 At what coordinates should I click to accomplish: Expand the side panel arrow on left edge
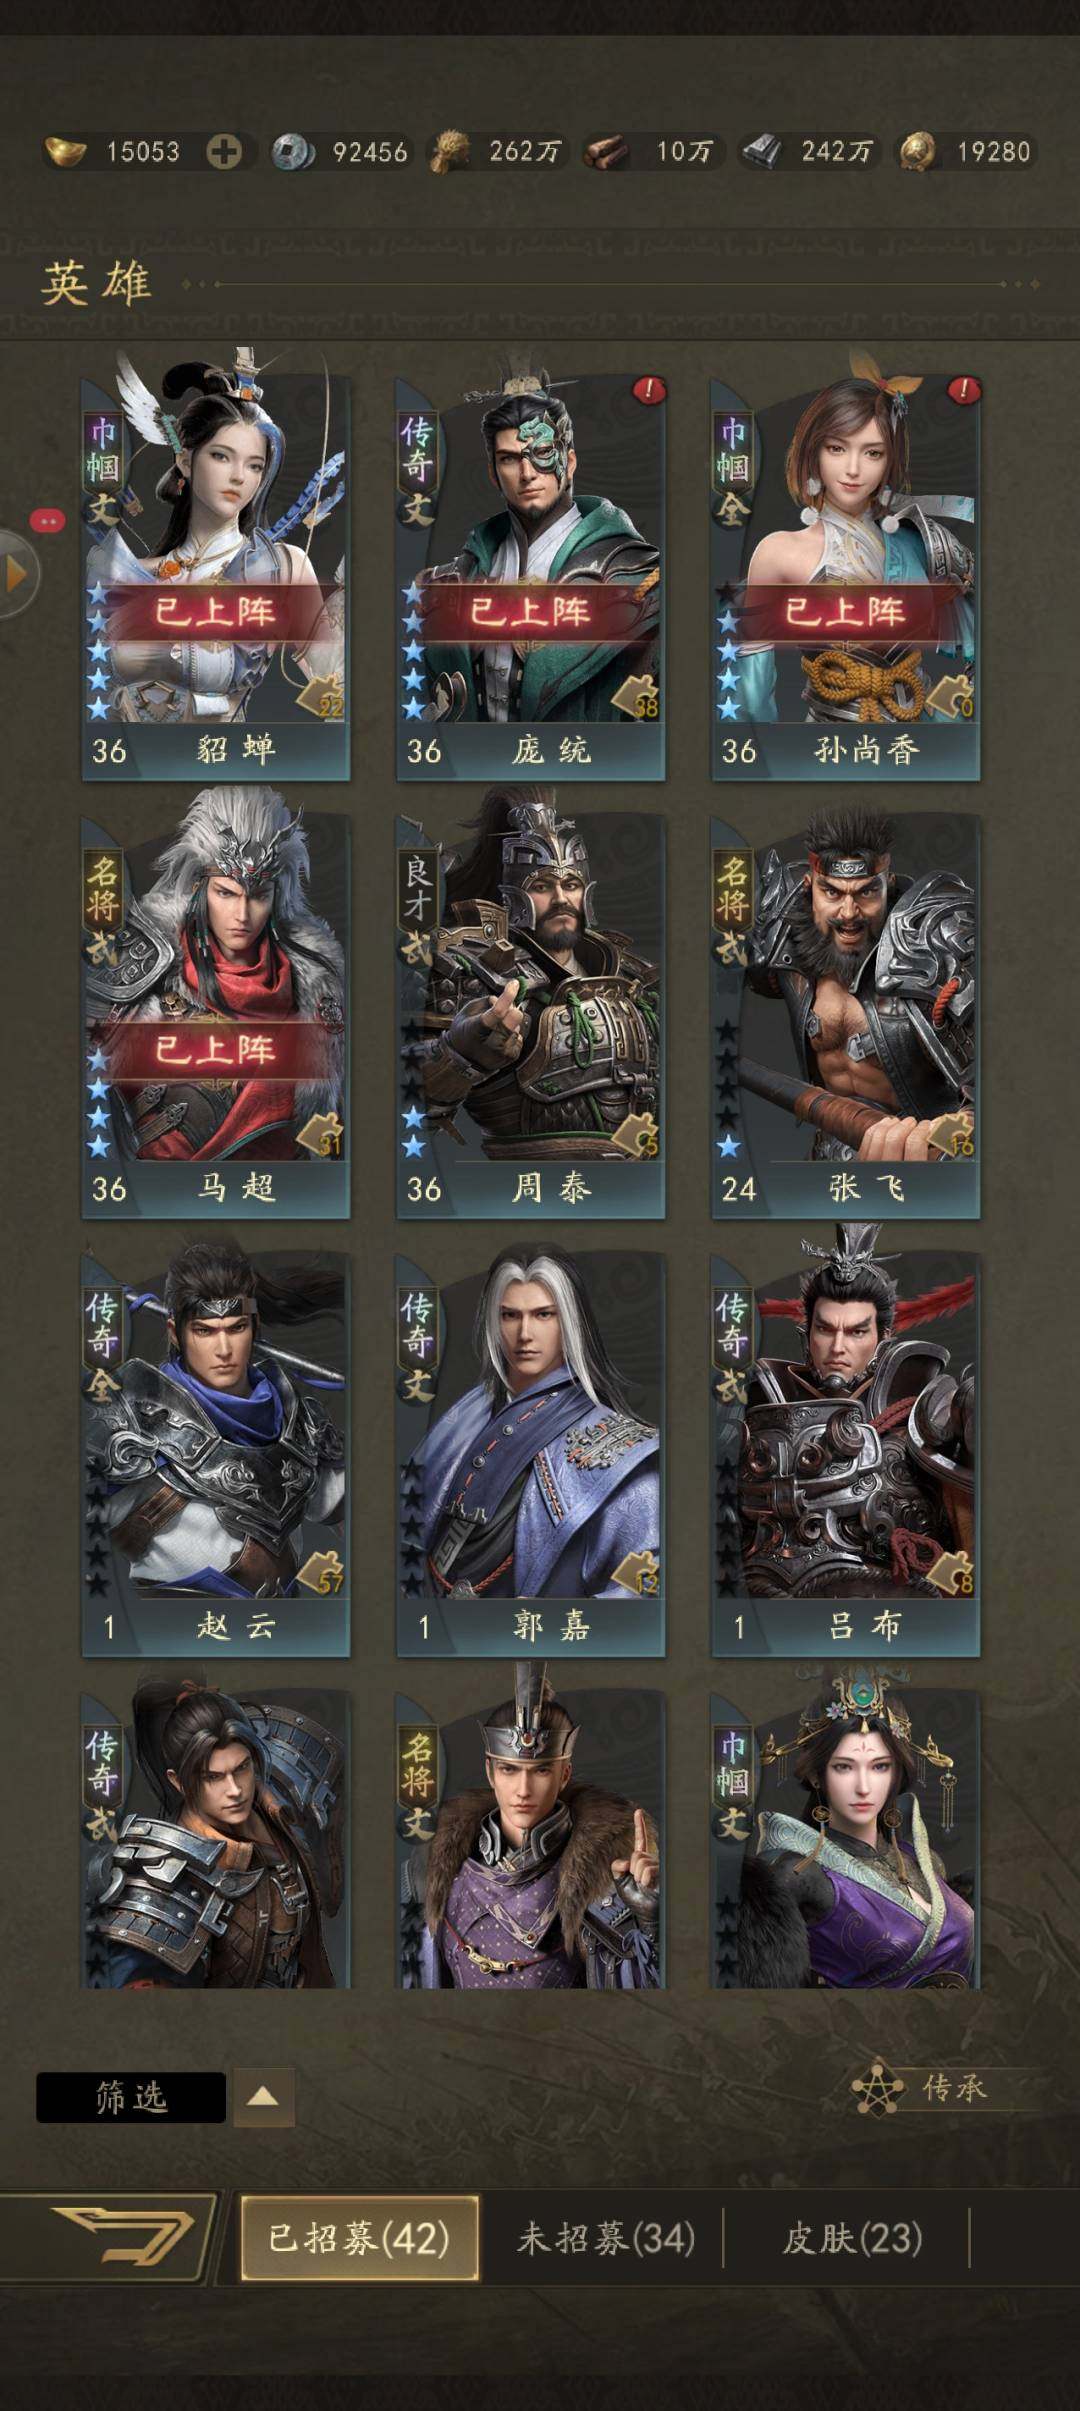[18, 574]
